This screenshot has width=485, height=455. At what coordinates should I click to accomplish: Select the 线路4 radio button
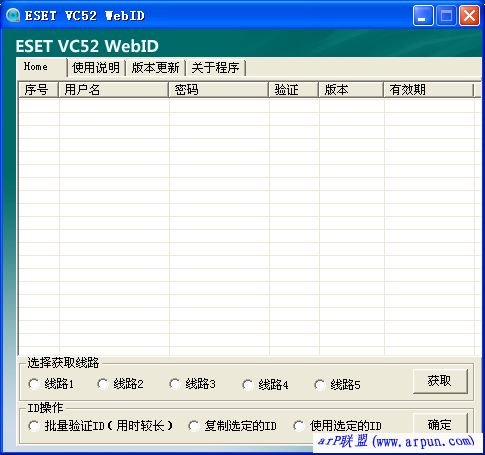pyautogui.click(x=265, y=385)
